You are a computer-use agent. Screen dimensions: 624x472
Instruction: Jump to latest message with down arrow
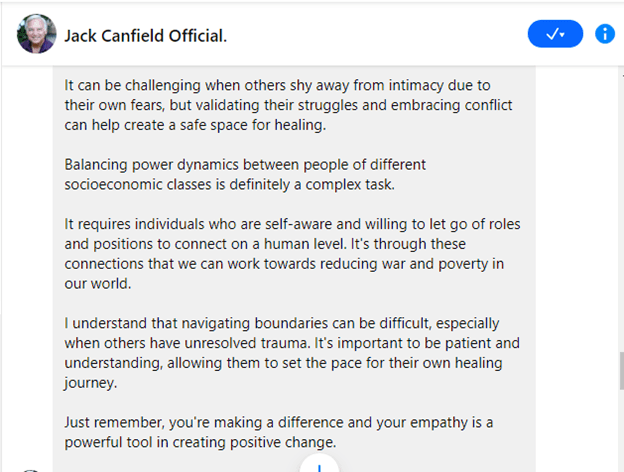319,465
